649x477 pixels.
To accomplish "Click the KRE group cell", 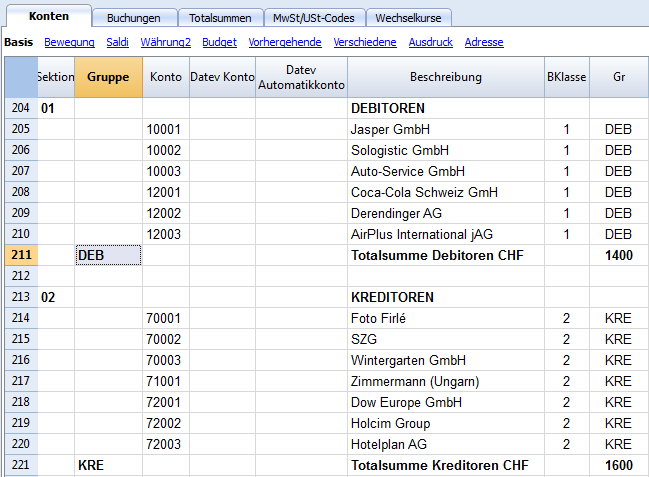I will click(108, 465).
